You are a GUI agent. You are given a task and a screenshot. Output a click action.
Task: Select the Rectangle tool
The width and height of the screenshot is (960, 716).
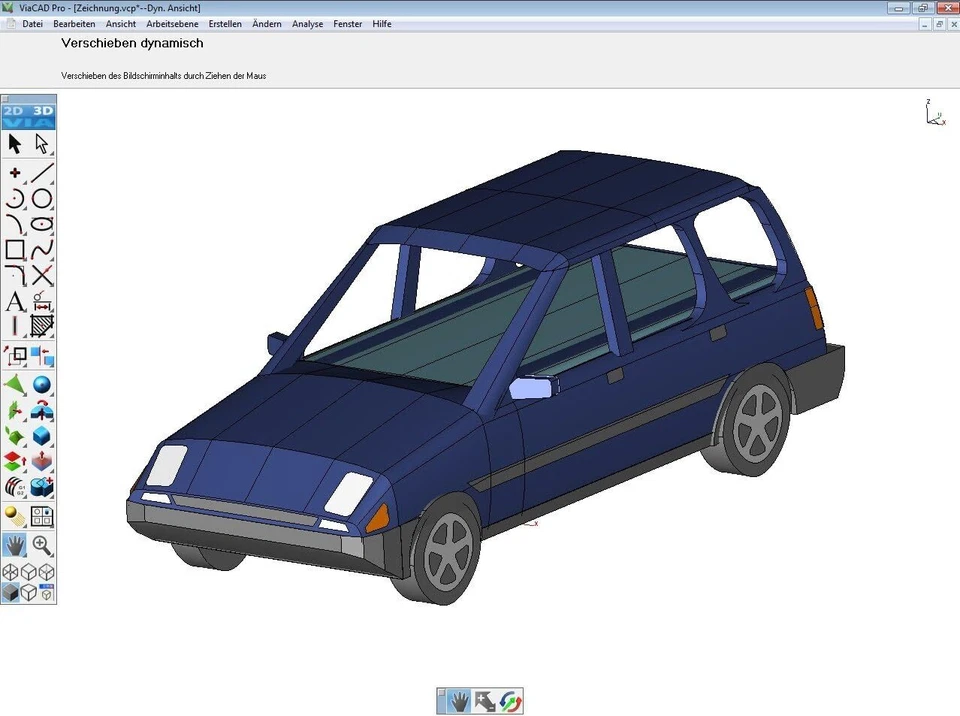coord(14,249)
